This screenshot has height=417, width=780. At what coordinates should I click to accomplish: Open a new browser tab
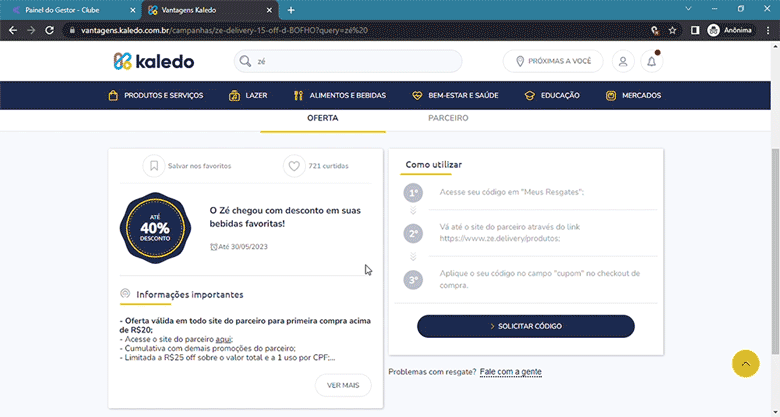click(x=291, y=10)
